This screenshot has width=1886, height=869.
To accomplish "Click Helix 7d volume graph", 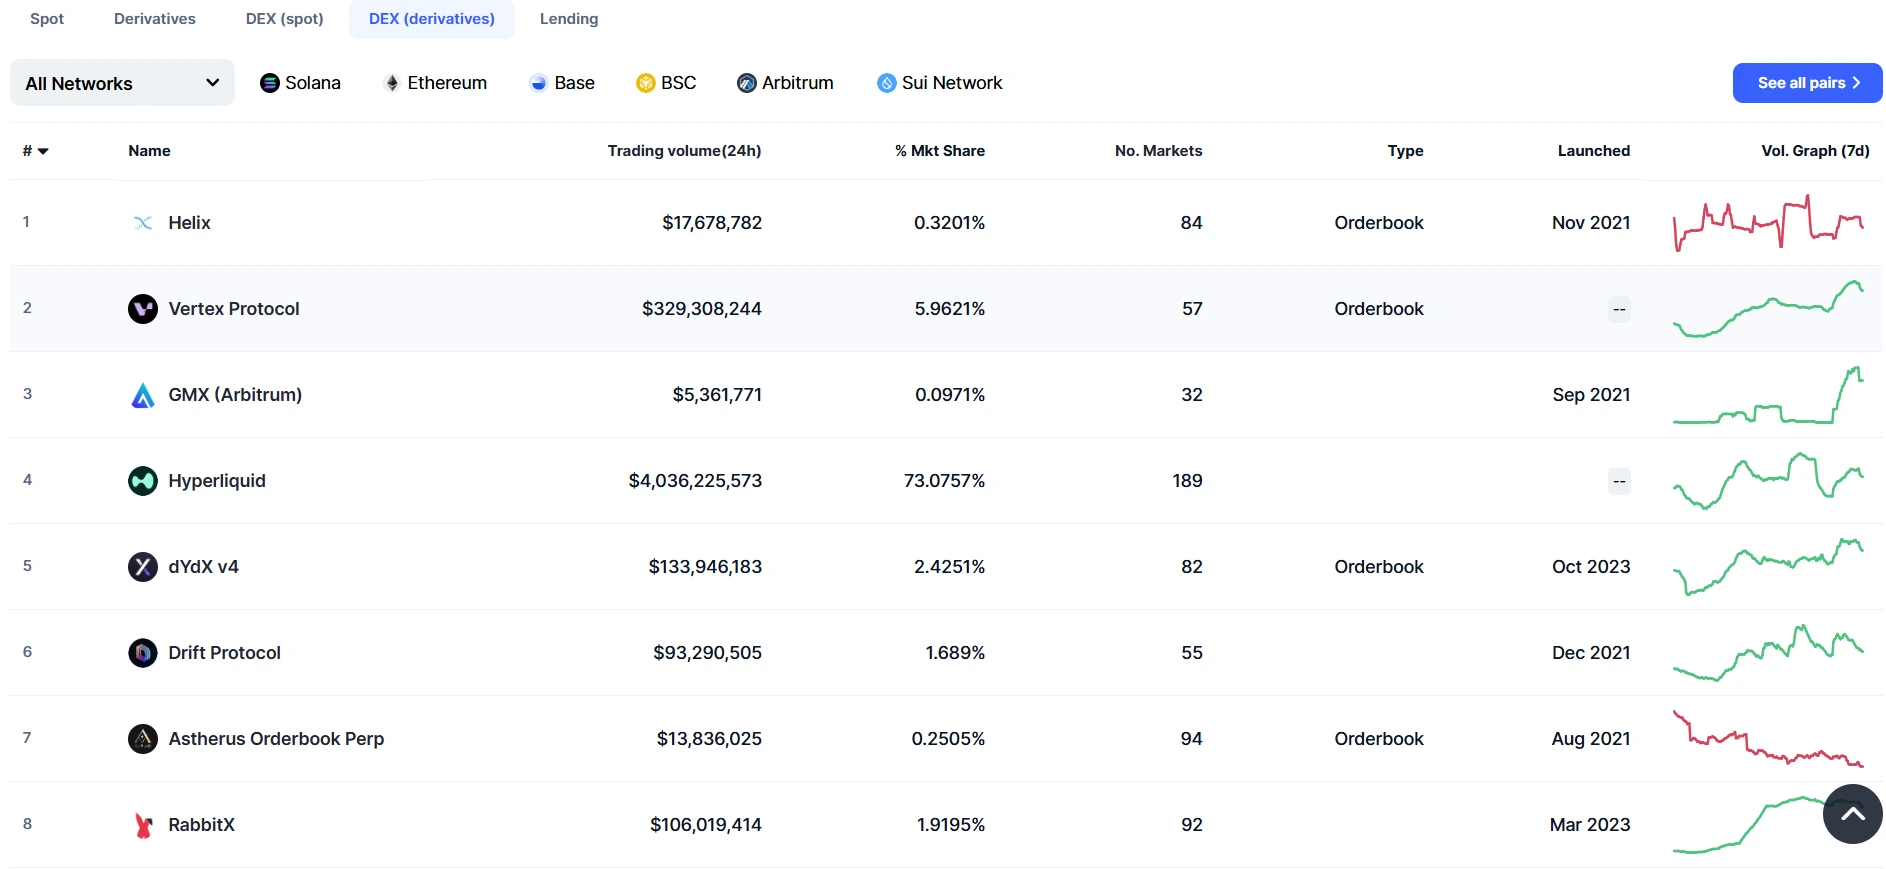I will tap(1768, 223).
